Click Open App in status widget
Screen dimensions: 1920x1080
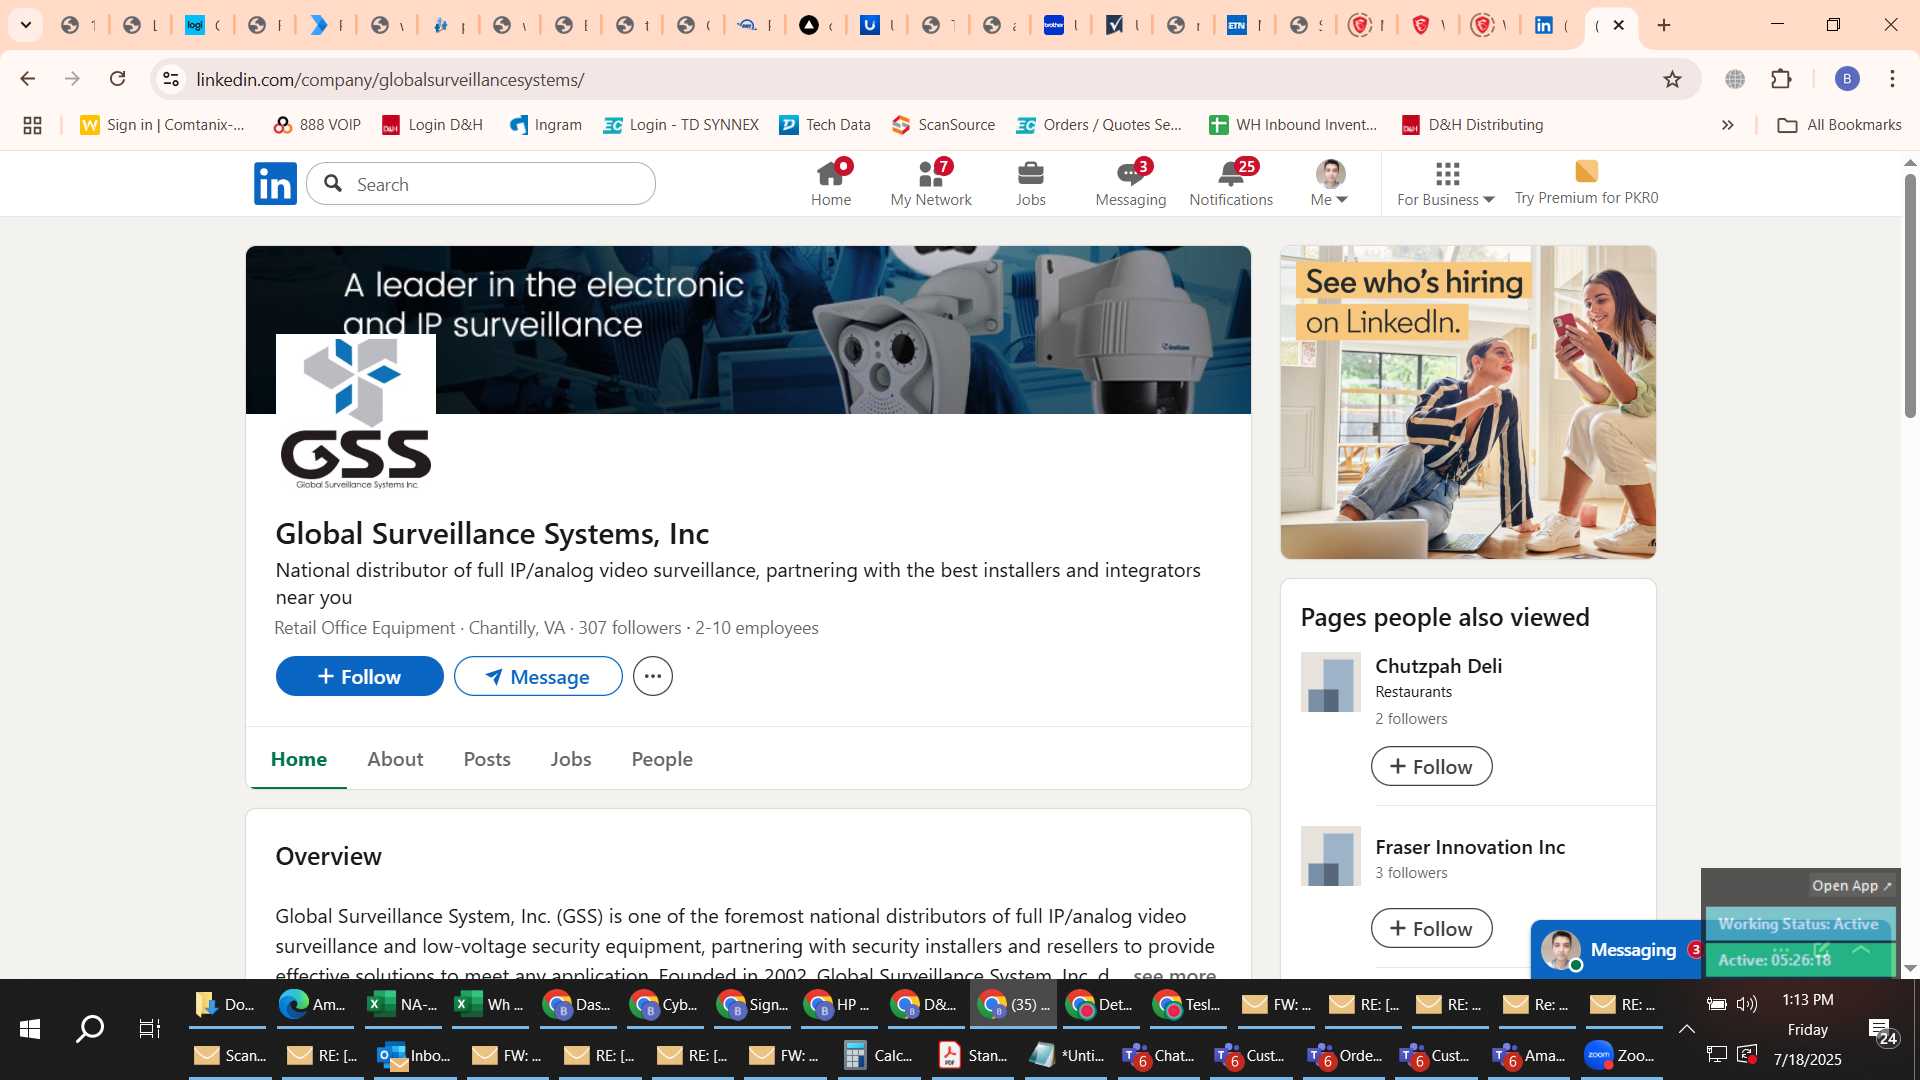(x=1851, y=886)
